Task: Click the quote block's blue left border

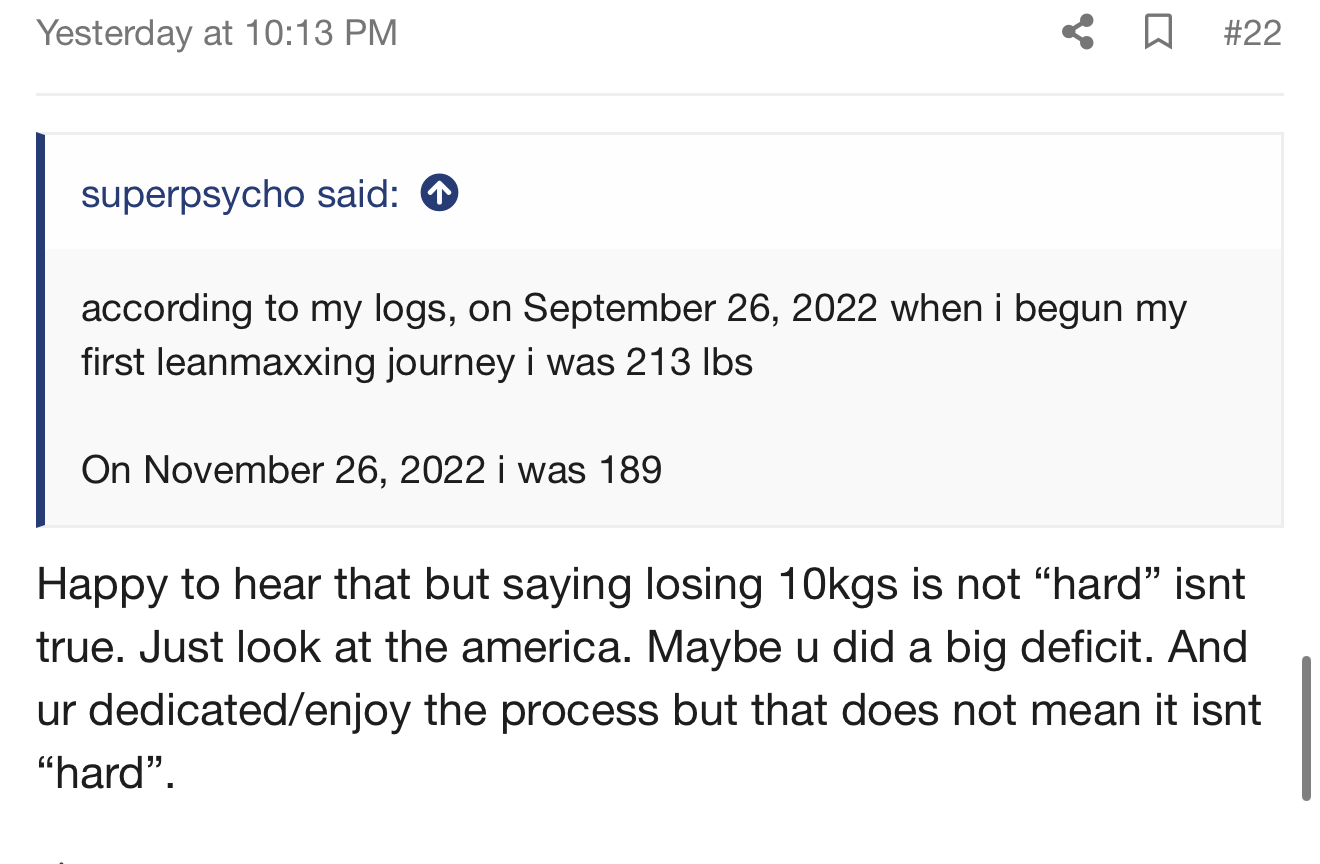Action: click(x=41, y=330)
